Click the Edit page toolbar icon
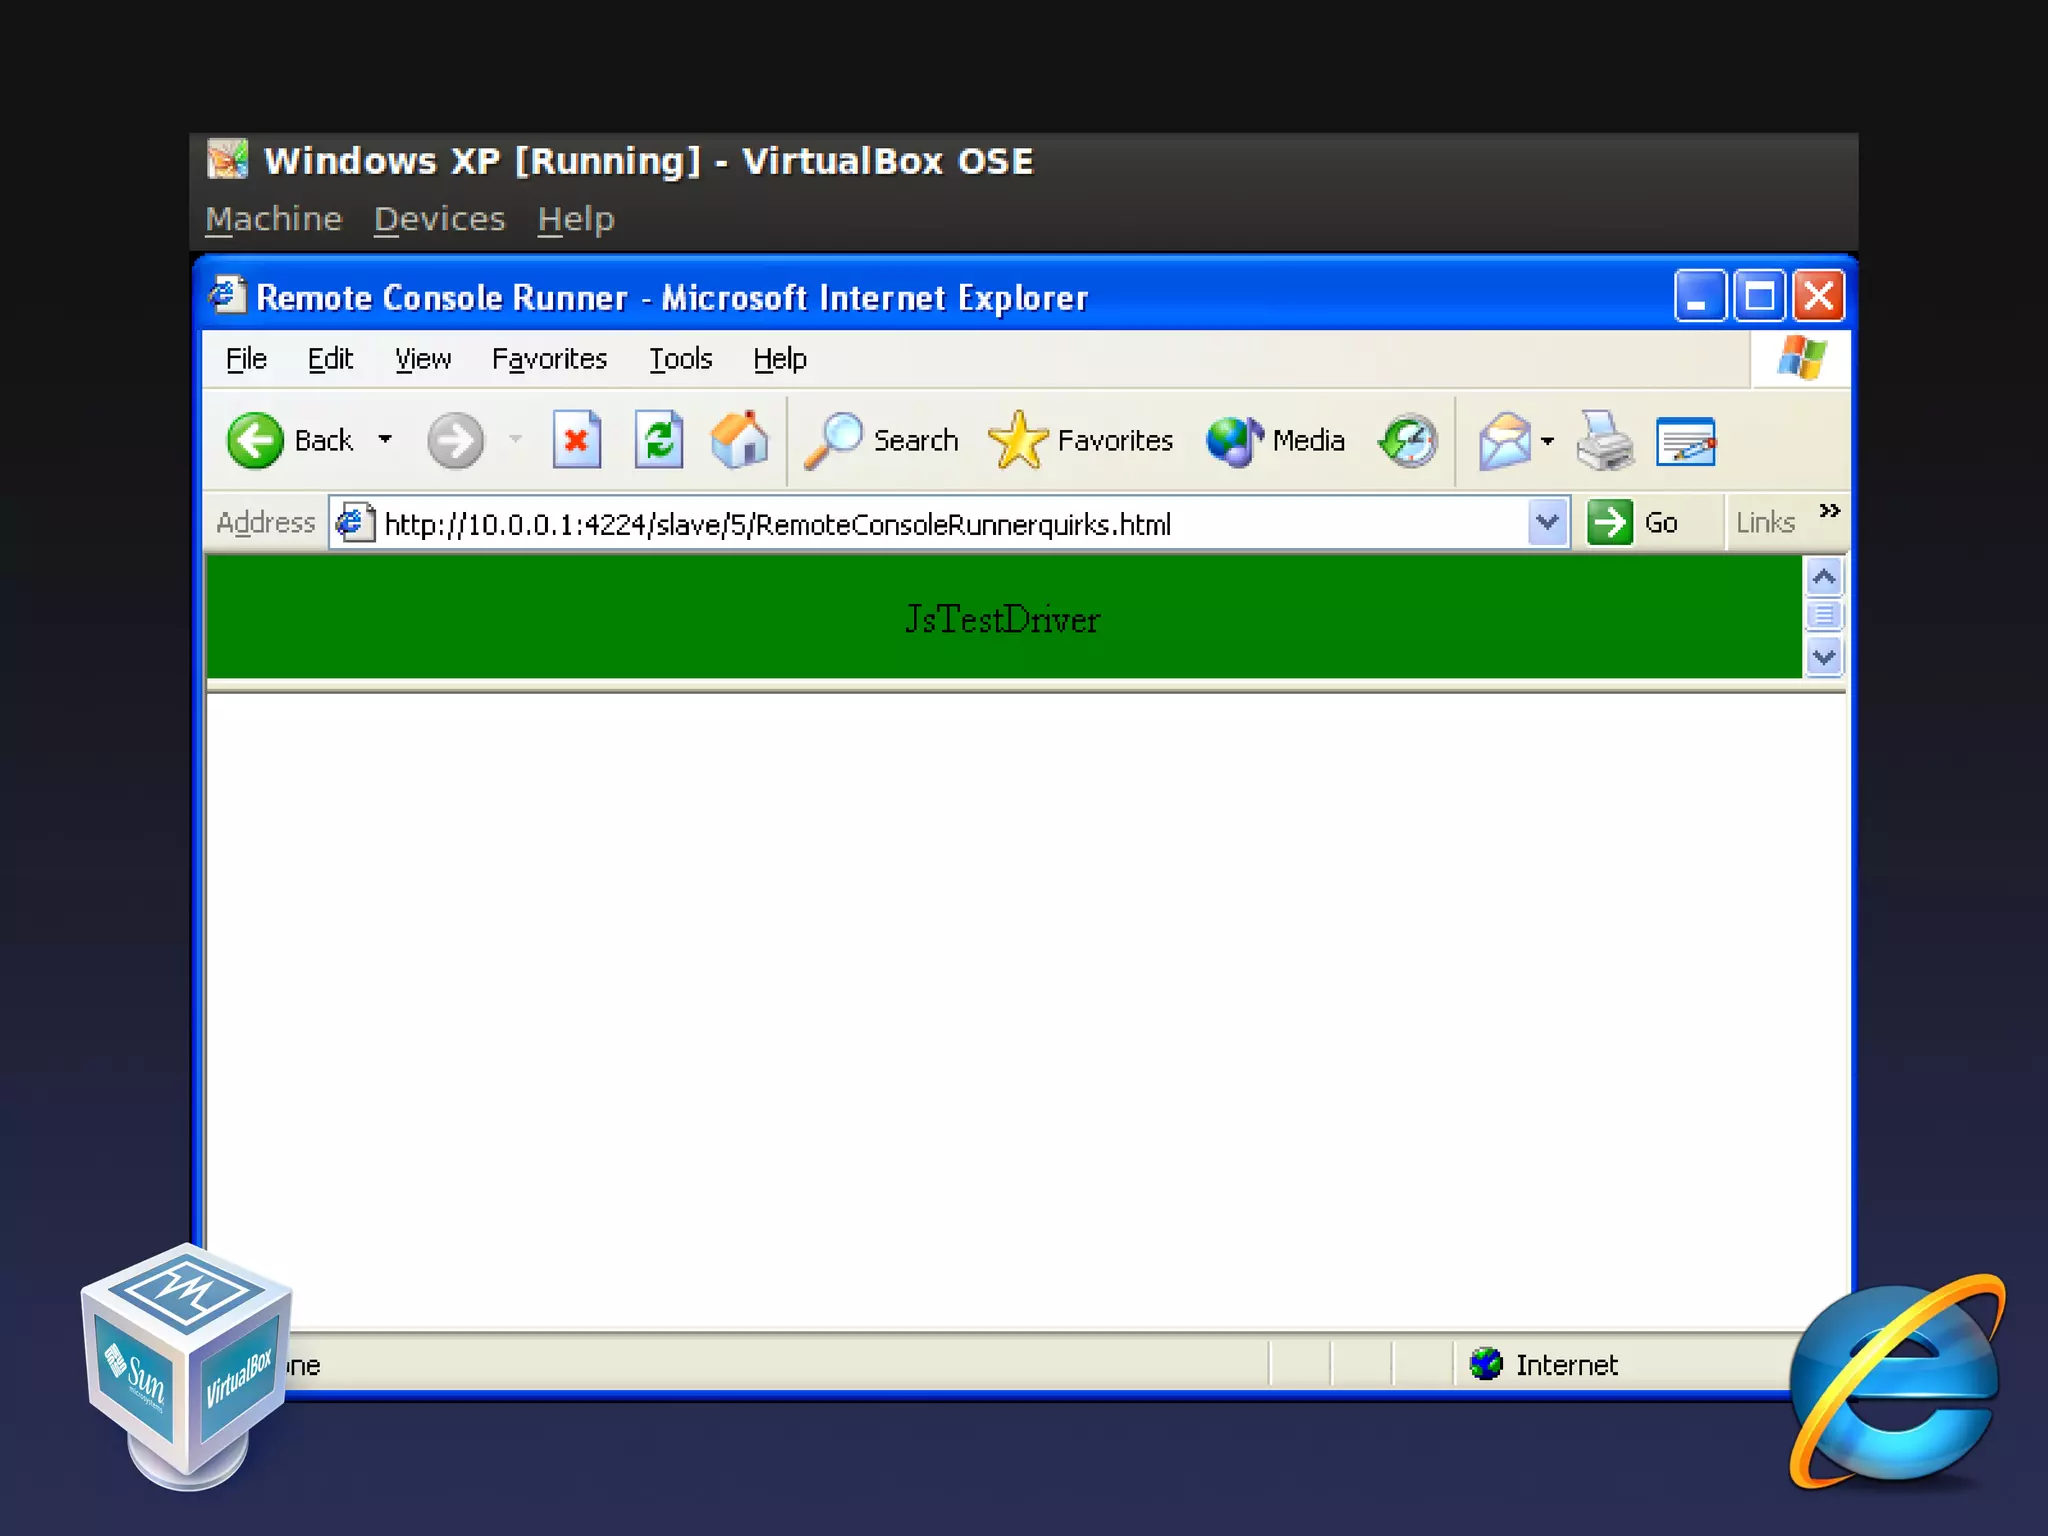The height and width of the screenshot is (1536, 2048). (1686, 442)
